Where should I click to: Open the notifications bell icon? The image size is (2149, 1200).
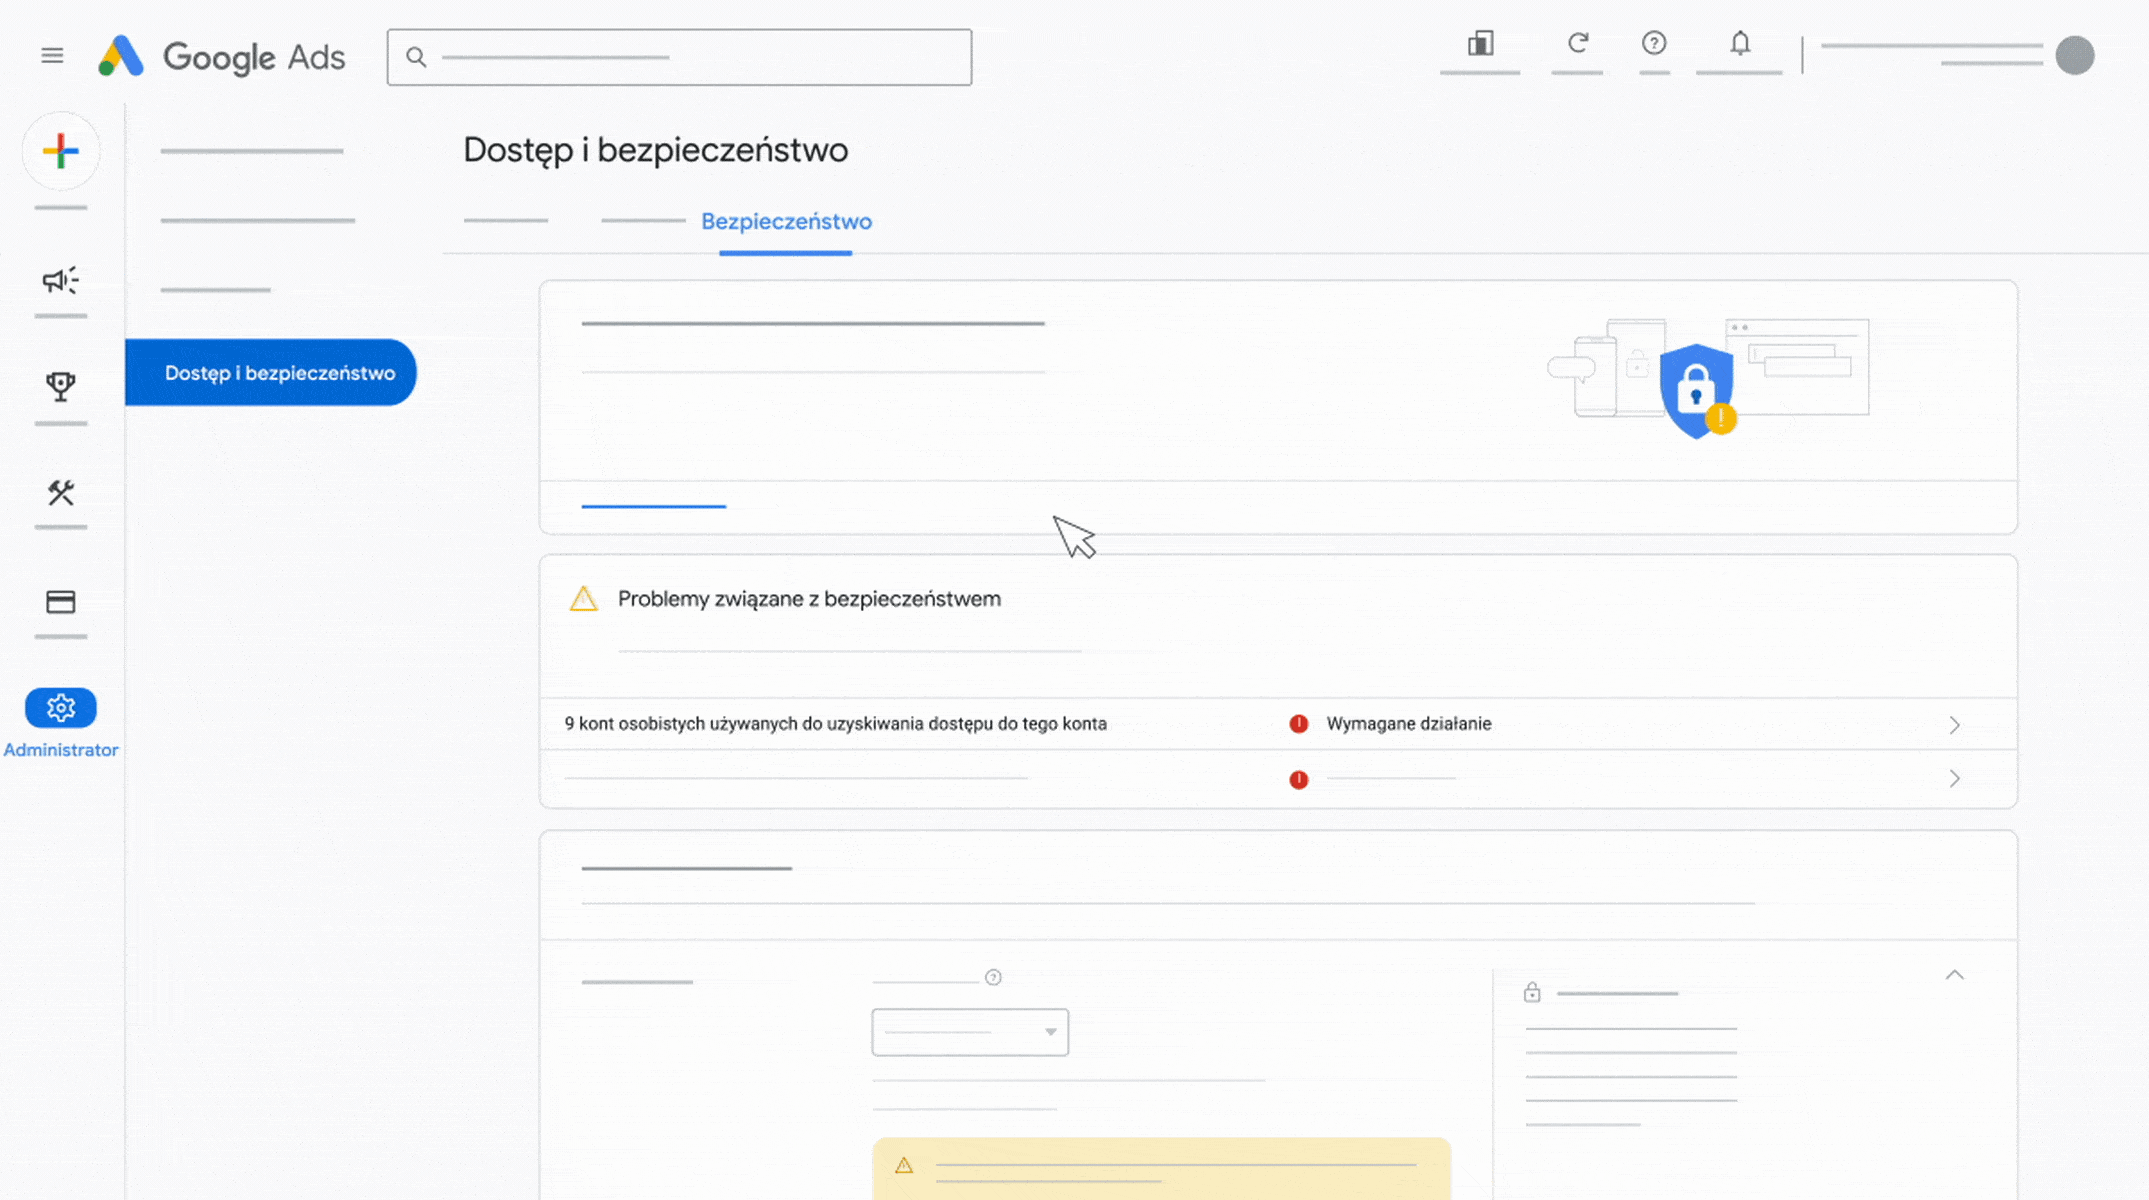click(x=1740, y=43)
